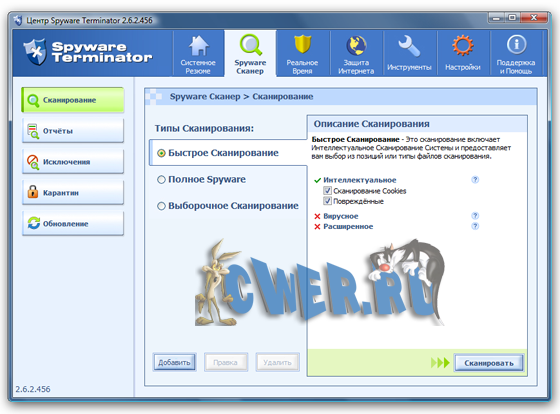560x414 pixels.
Task: Open the Обновление sidebar section
Action: (x=73, y=224)
